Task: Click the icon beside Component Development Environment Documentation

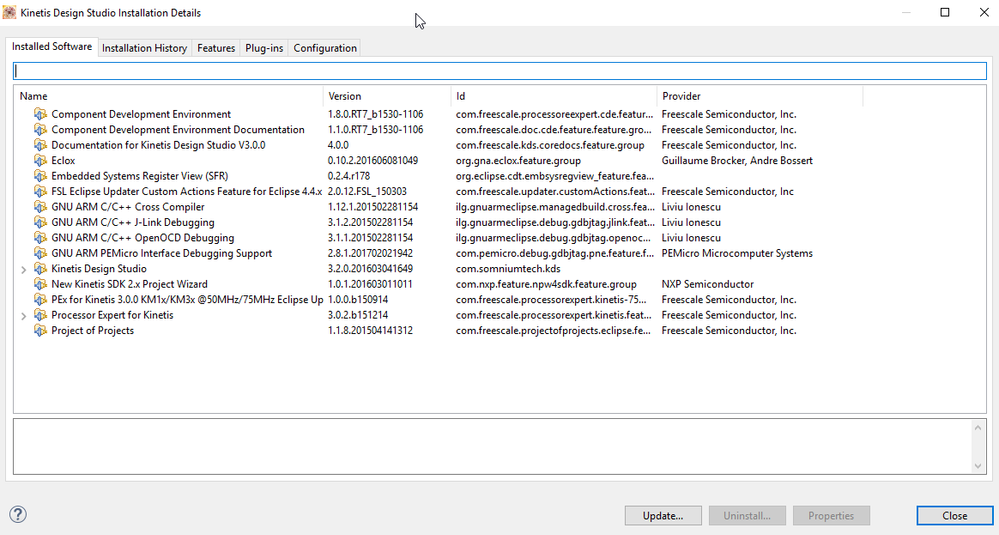Action: coord(40,129)
